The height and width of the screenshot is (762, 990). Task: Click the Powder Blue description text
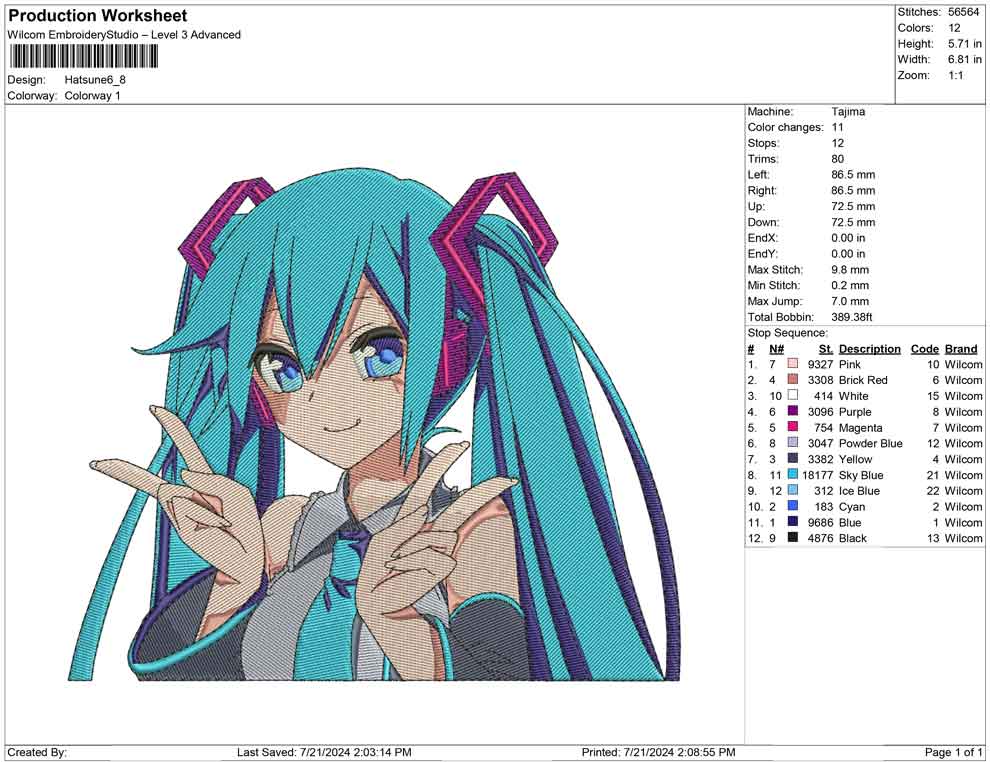pyautogui.click(x=871, y=443)
